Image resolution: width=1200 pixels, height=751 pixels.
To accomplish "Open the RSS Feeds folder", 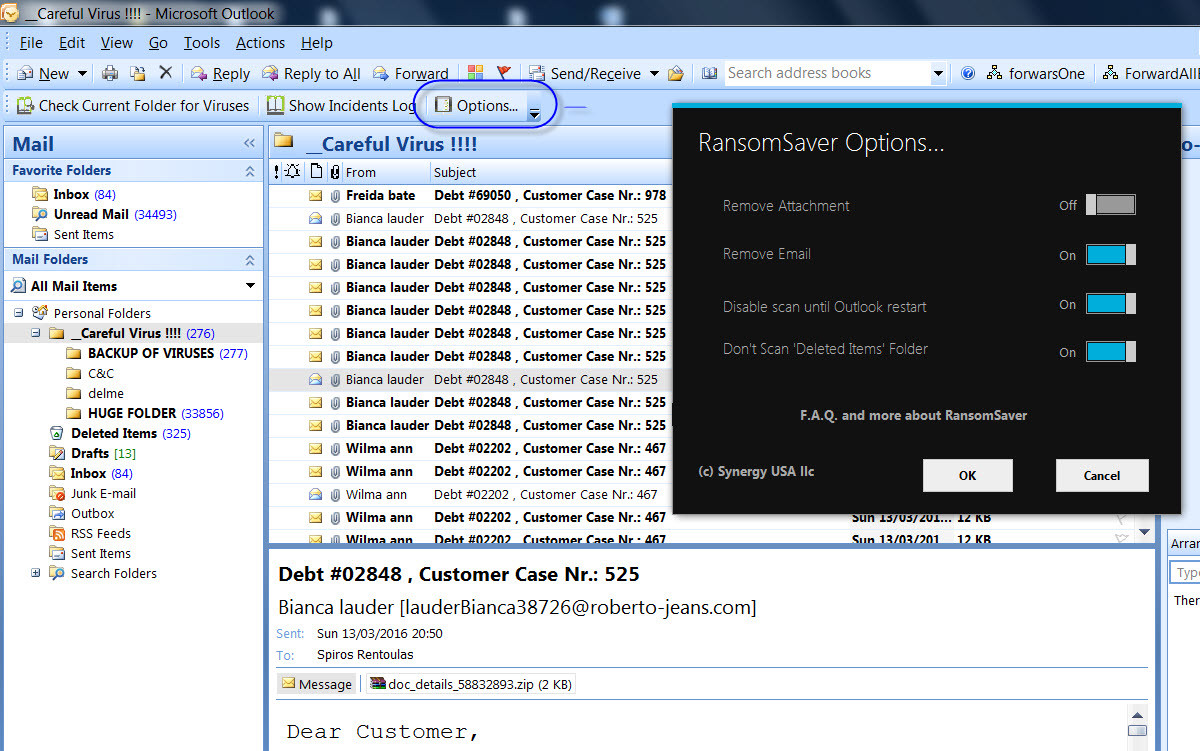I will tap(90, 533).
